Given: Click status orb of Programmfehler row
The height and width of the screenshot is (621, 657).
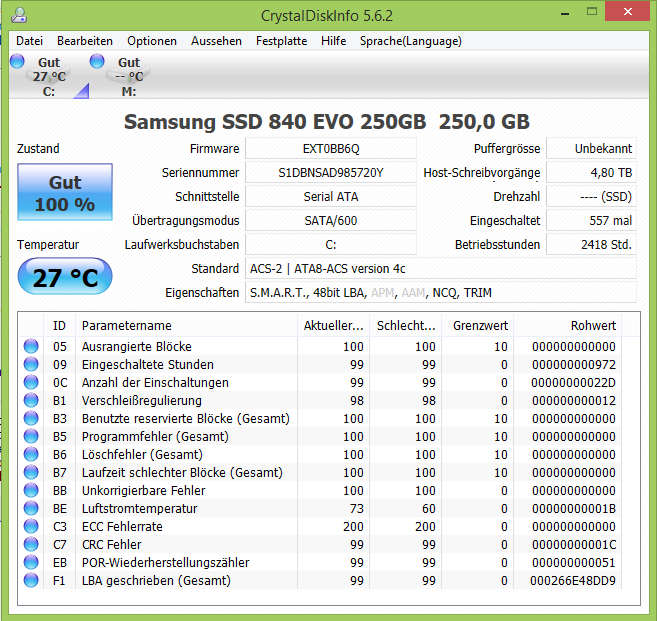Looking at the screenshot, I should click(x=31, y=436).
